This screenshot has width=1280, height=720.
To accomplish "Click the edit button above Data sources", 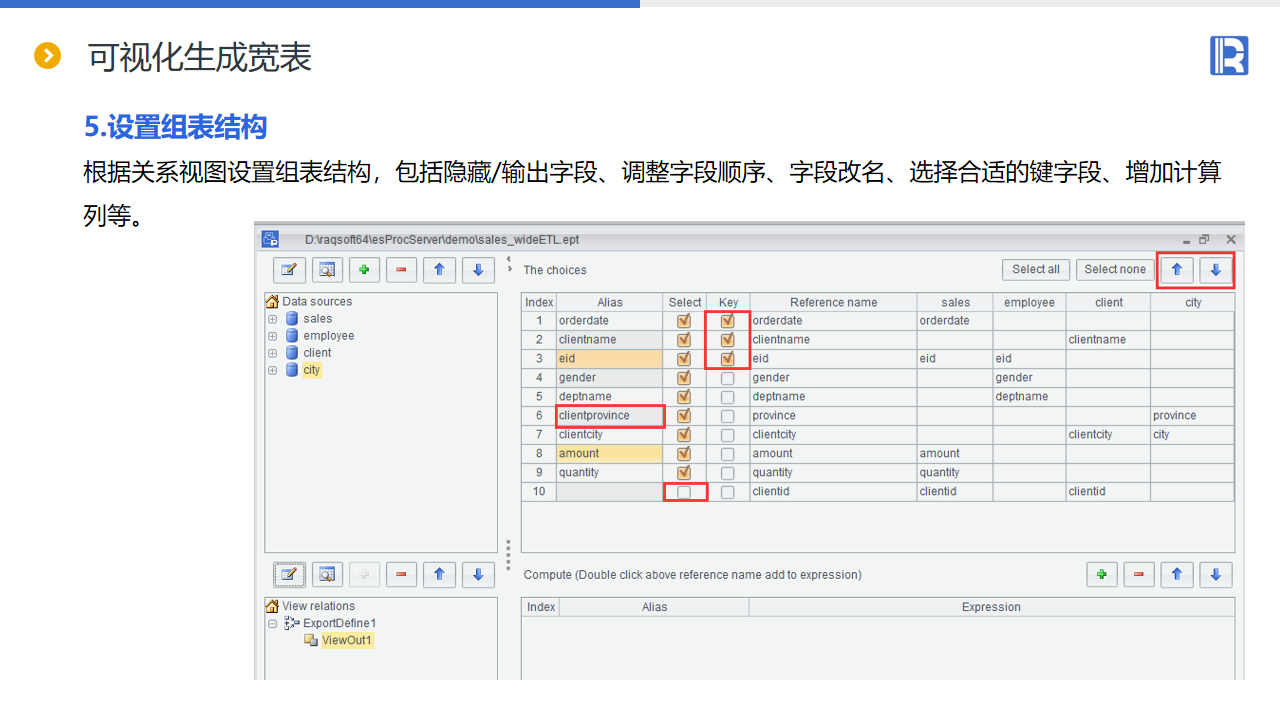I will pyautogui.click(x=289, y=269).
